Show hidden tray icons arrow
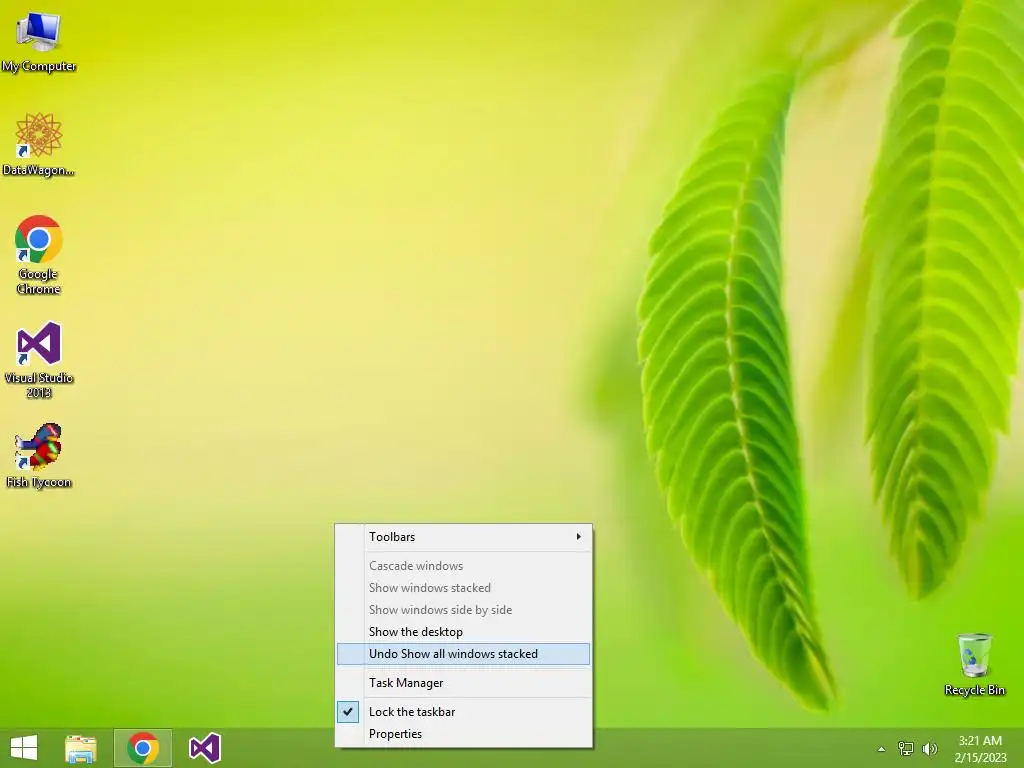The image size is (1024, 768). (x=882, y=749)
